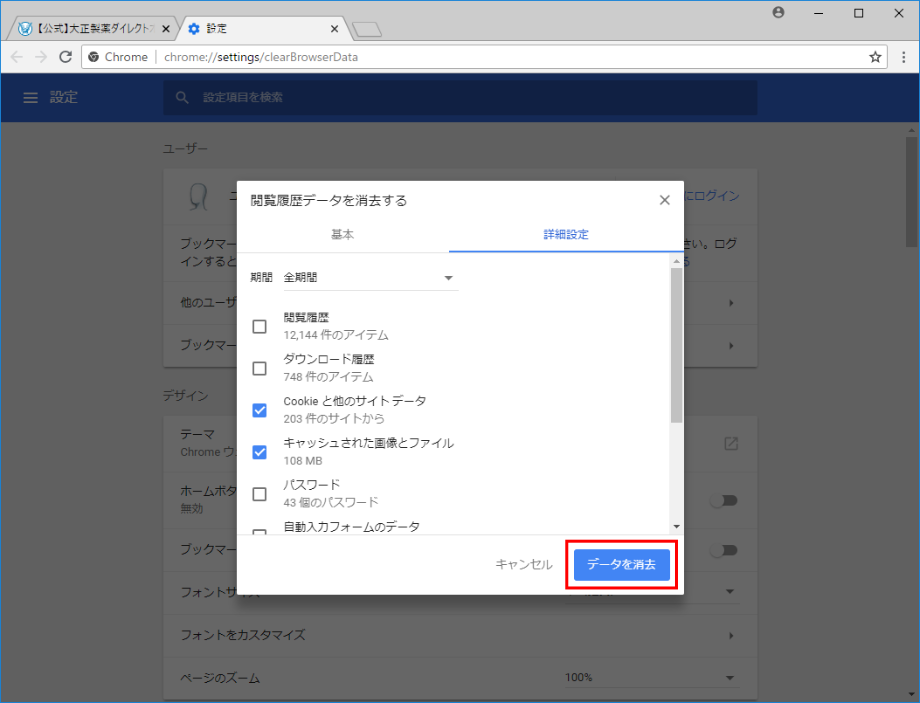Image resolution: width=920 pixels, height=703 pixels.
Task: Click the dialog scrollbar up arrow
Action: [x=677, y=261]
